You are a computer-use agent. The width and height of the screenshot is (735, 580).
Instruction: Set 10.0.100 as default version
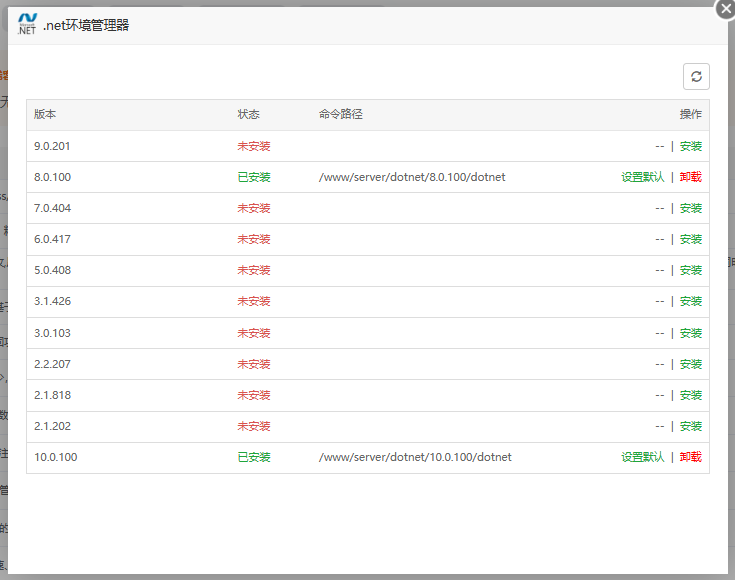pos(642,457)
